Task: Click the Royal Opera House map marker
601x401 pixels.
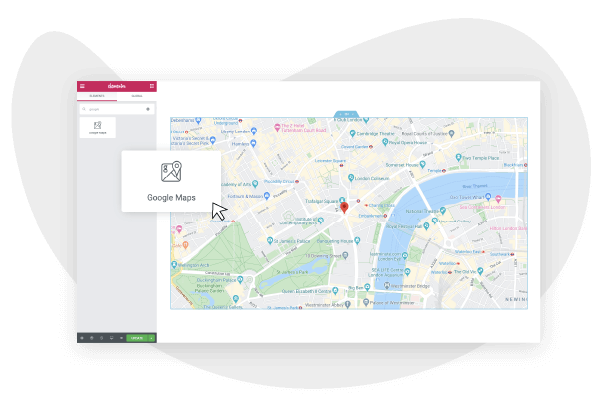Action: [x=385, y=142]
